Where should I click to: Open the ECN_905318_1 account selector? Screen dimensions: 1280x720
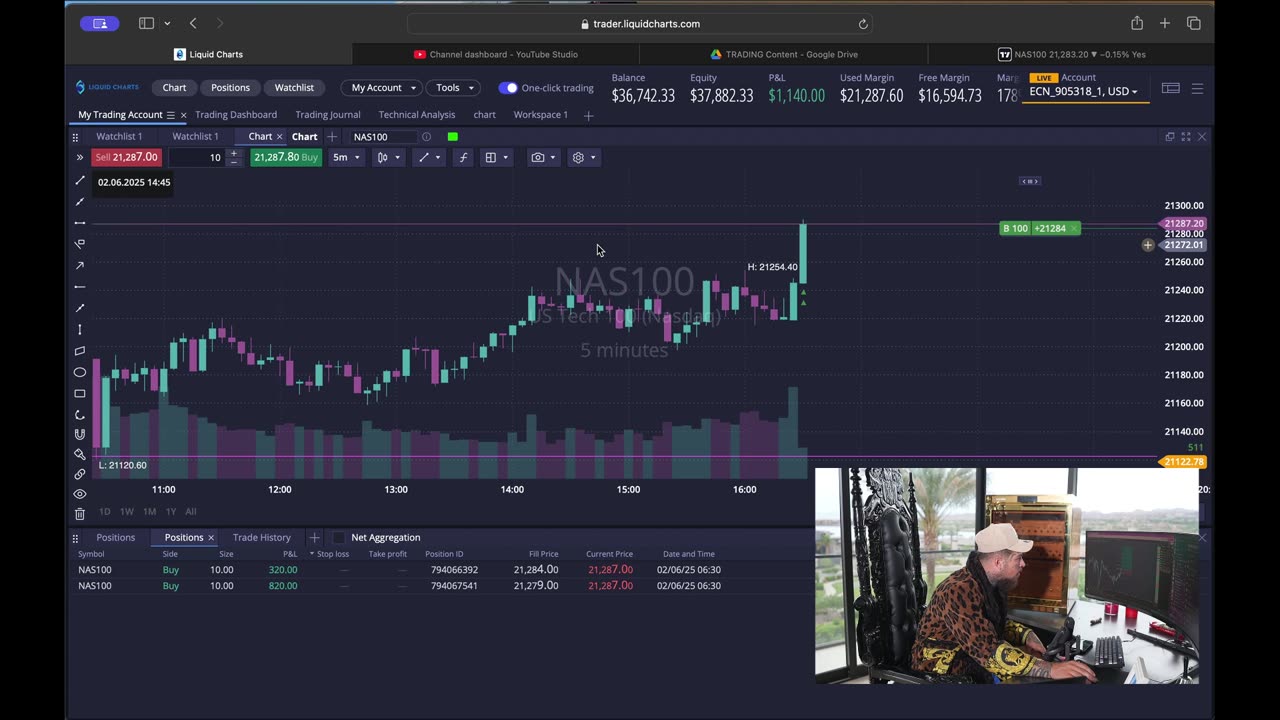pyautogui.click(x=1083, y=91)
